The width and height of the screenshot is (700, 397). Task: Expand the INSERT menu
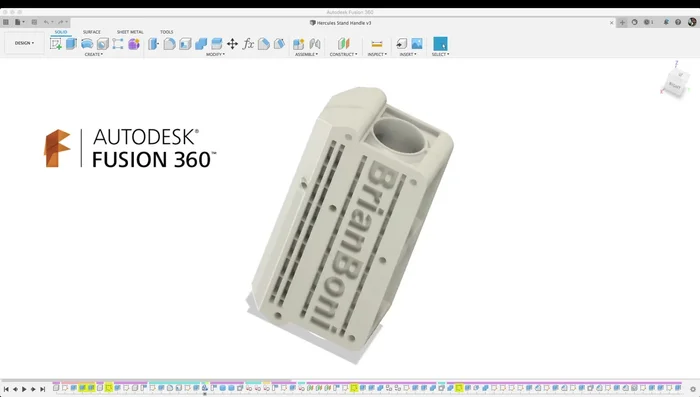(x=408, y=54)
